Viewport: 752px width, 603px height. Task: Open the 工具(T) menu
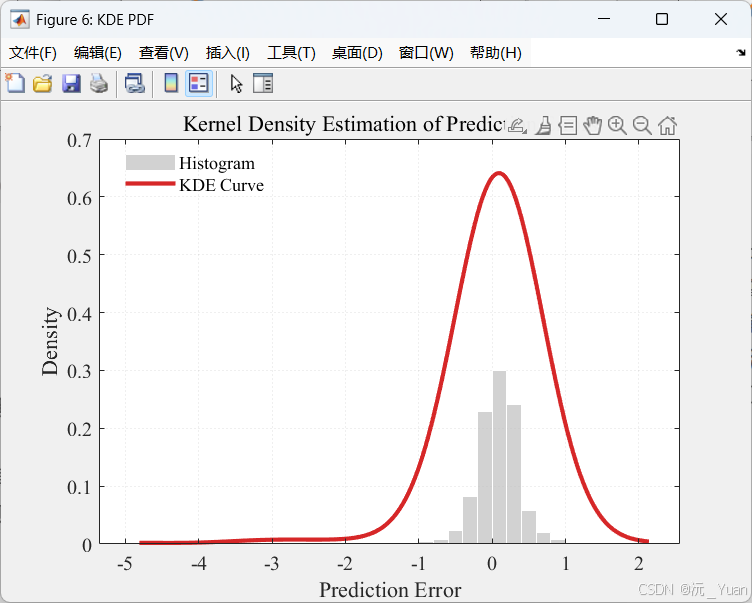(x=291, y=53)
